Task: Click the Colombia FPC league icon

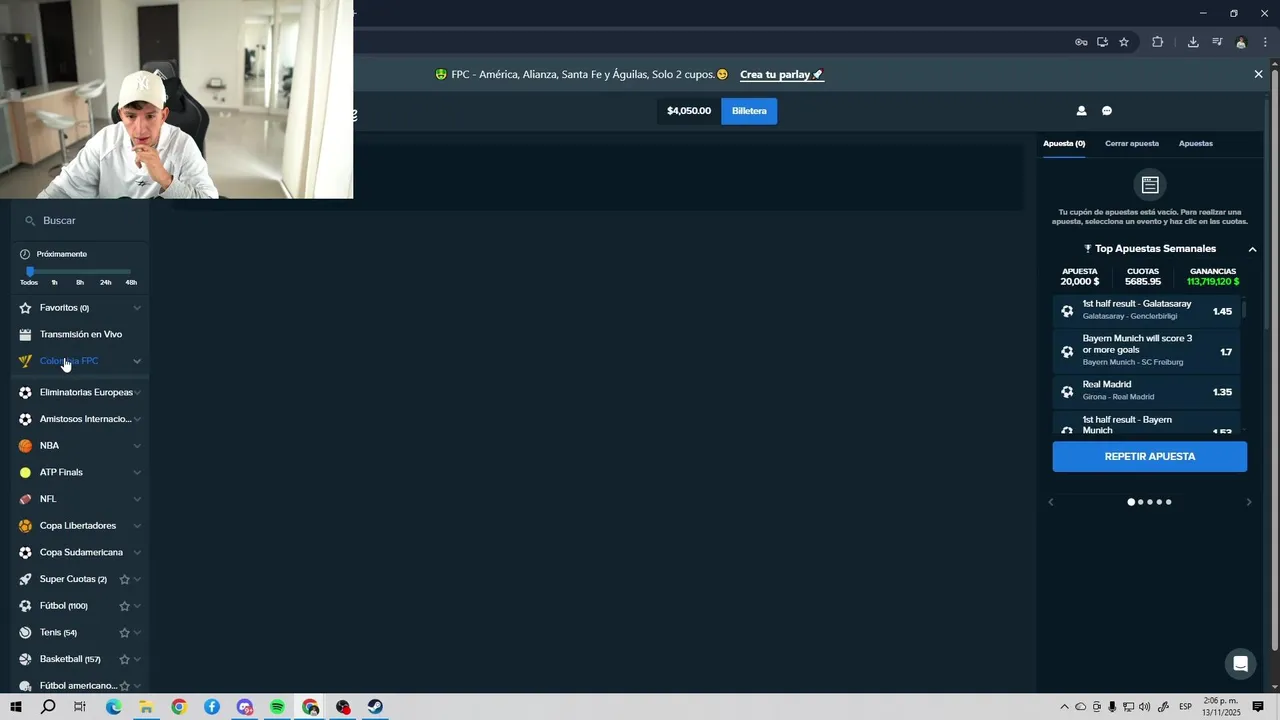Action: tap(25, 361)
